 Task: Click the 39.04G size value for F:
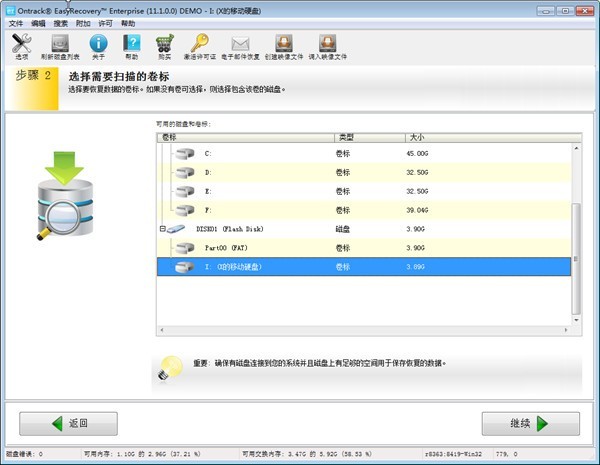[417, 210]
